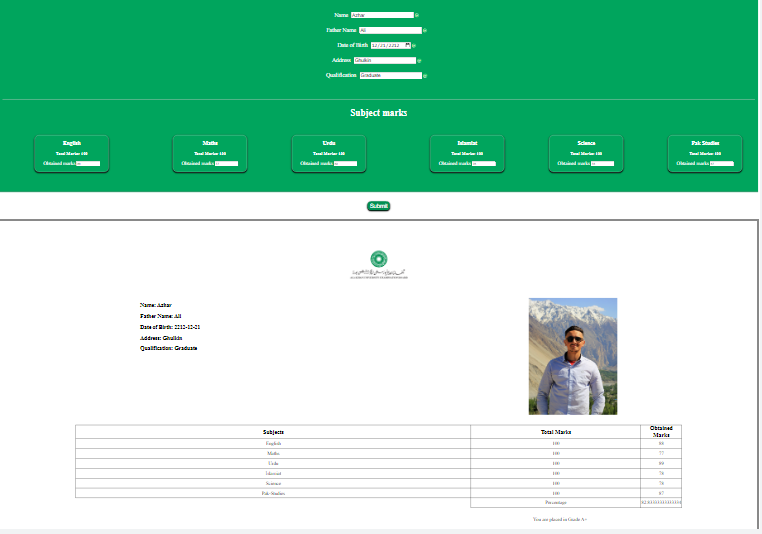The width and height of the screenshot is (762, 534).
Task: Click the small icon beside the Name field
Action: coord(417,16)
